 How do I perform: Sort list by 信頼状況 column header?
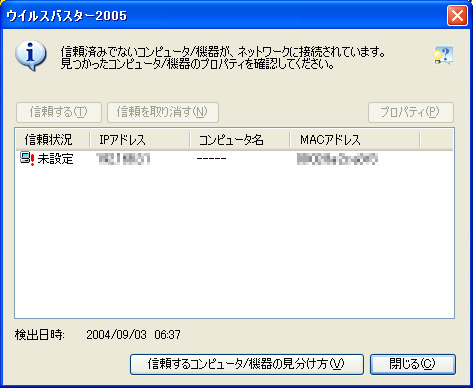(53, 140)
